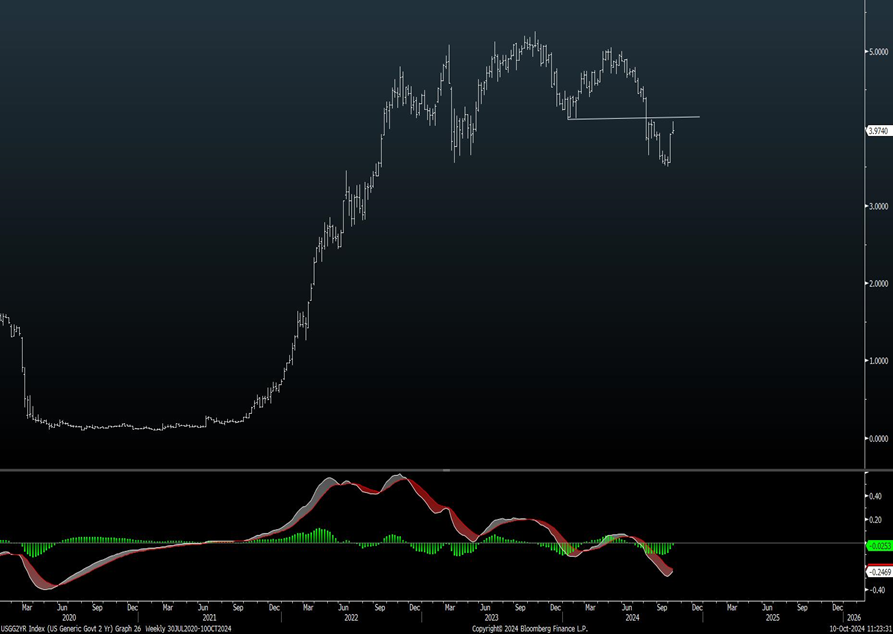
Task: Click the 0.0000 y-axis label
Action: click(x=878, y=438)
